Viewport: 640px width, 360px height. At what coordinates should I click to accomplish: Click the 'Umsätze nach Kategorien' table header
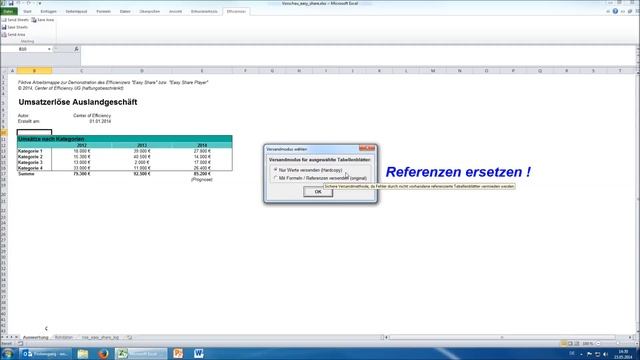point(125,139)
